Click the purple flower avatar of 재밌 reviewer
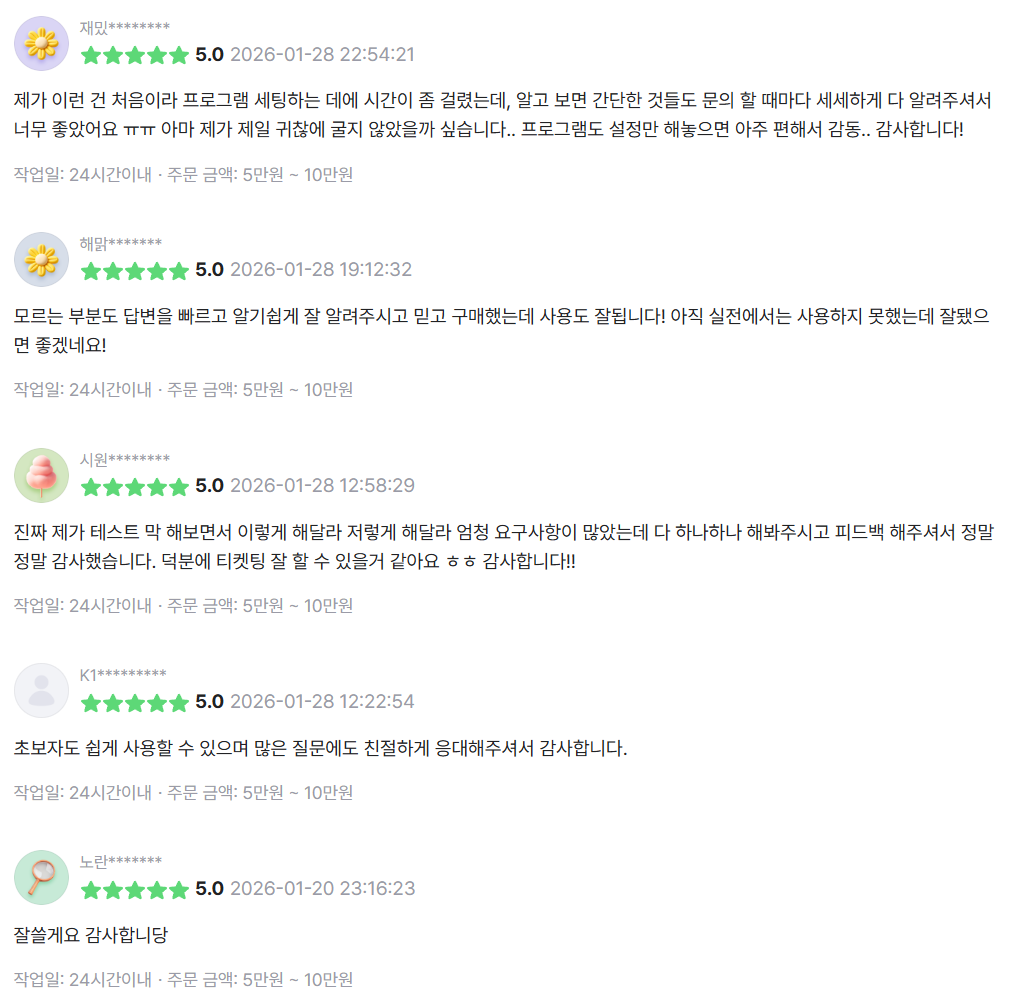 tap(41, 44)
